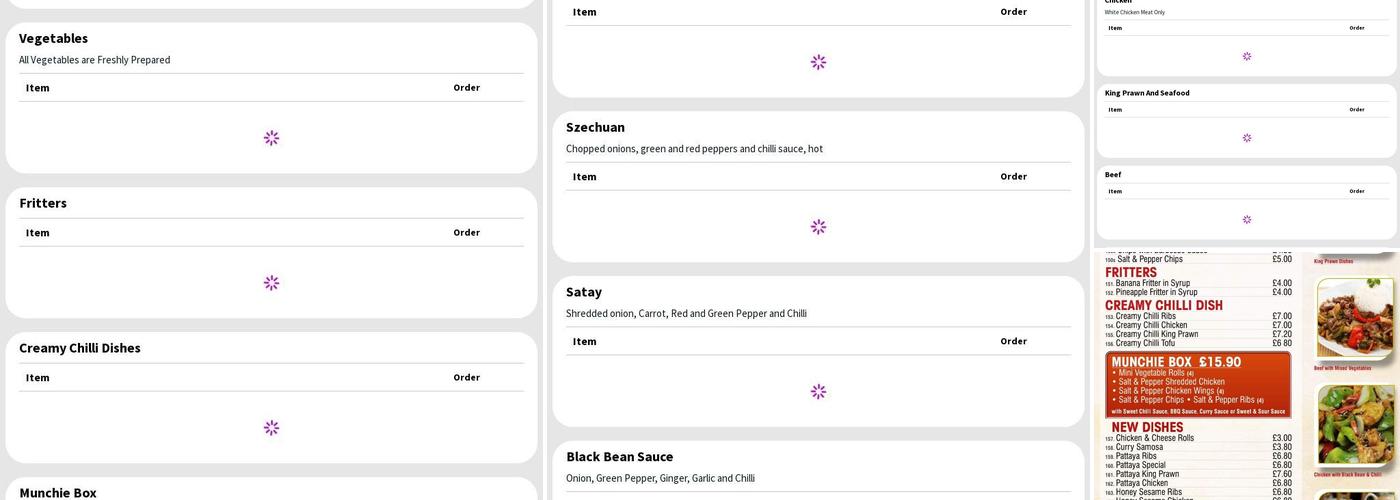Click the Item column header in Satay

pos(584,342)
